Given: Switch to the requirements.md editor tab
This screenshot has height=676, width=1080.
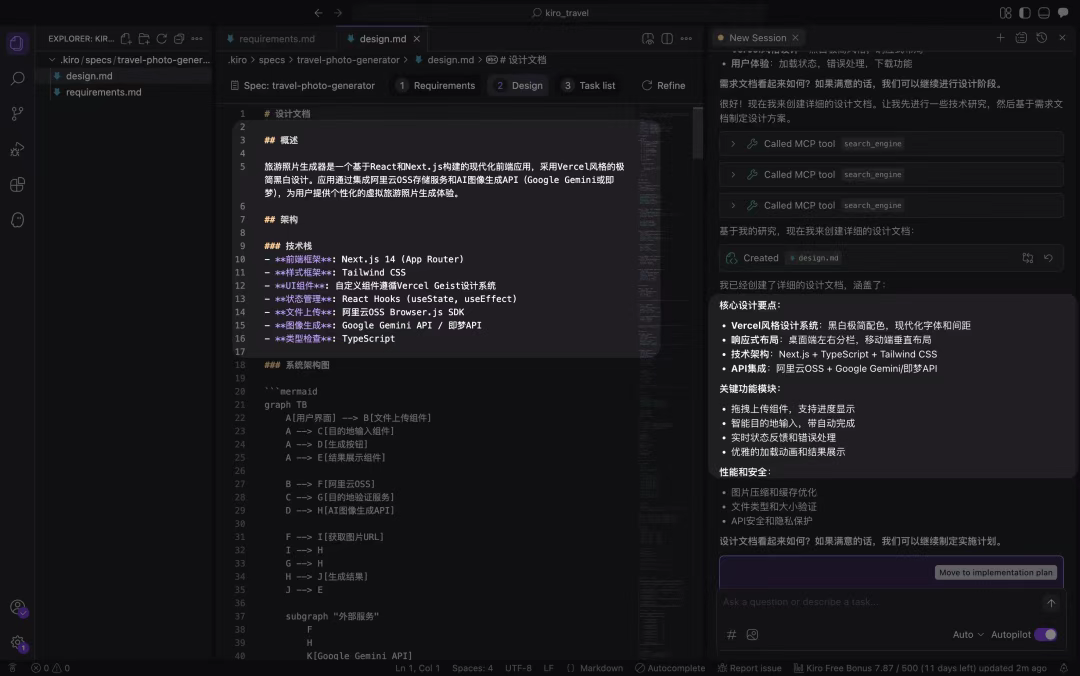Looking at the screenshot, I should [x=271, y=39].
